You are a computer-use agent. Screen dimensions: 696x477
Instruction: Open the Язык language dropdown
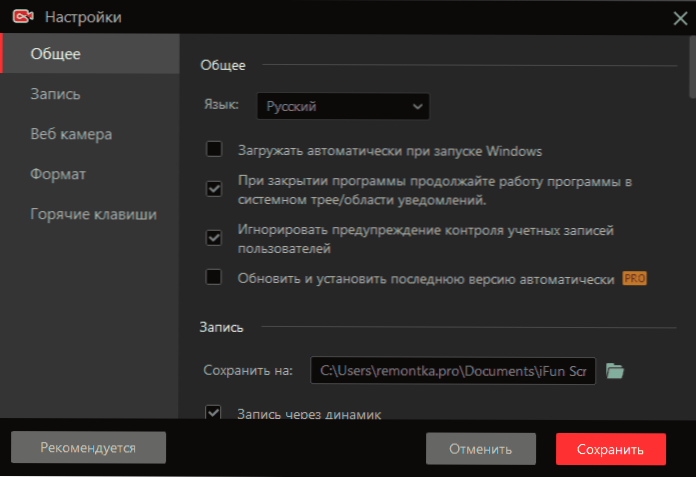click(x=343, y=106)
